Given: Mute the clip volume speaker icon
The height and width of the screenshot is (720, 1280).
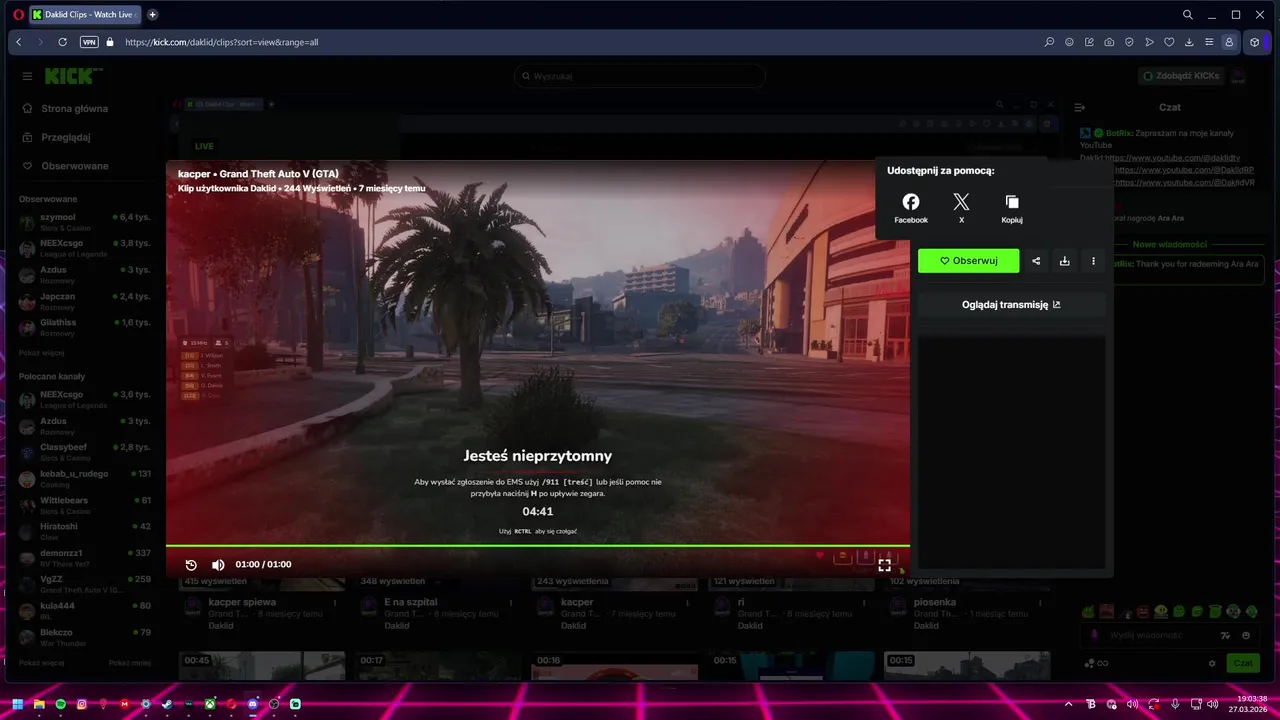Looking at the screenshot, I should tap(218, 565).
